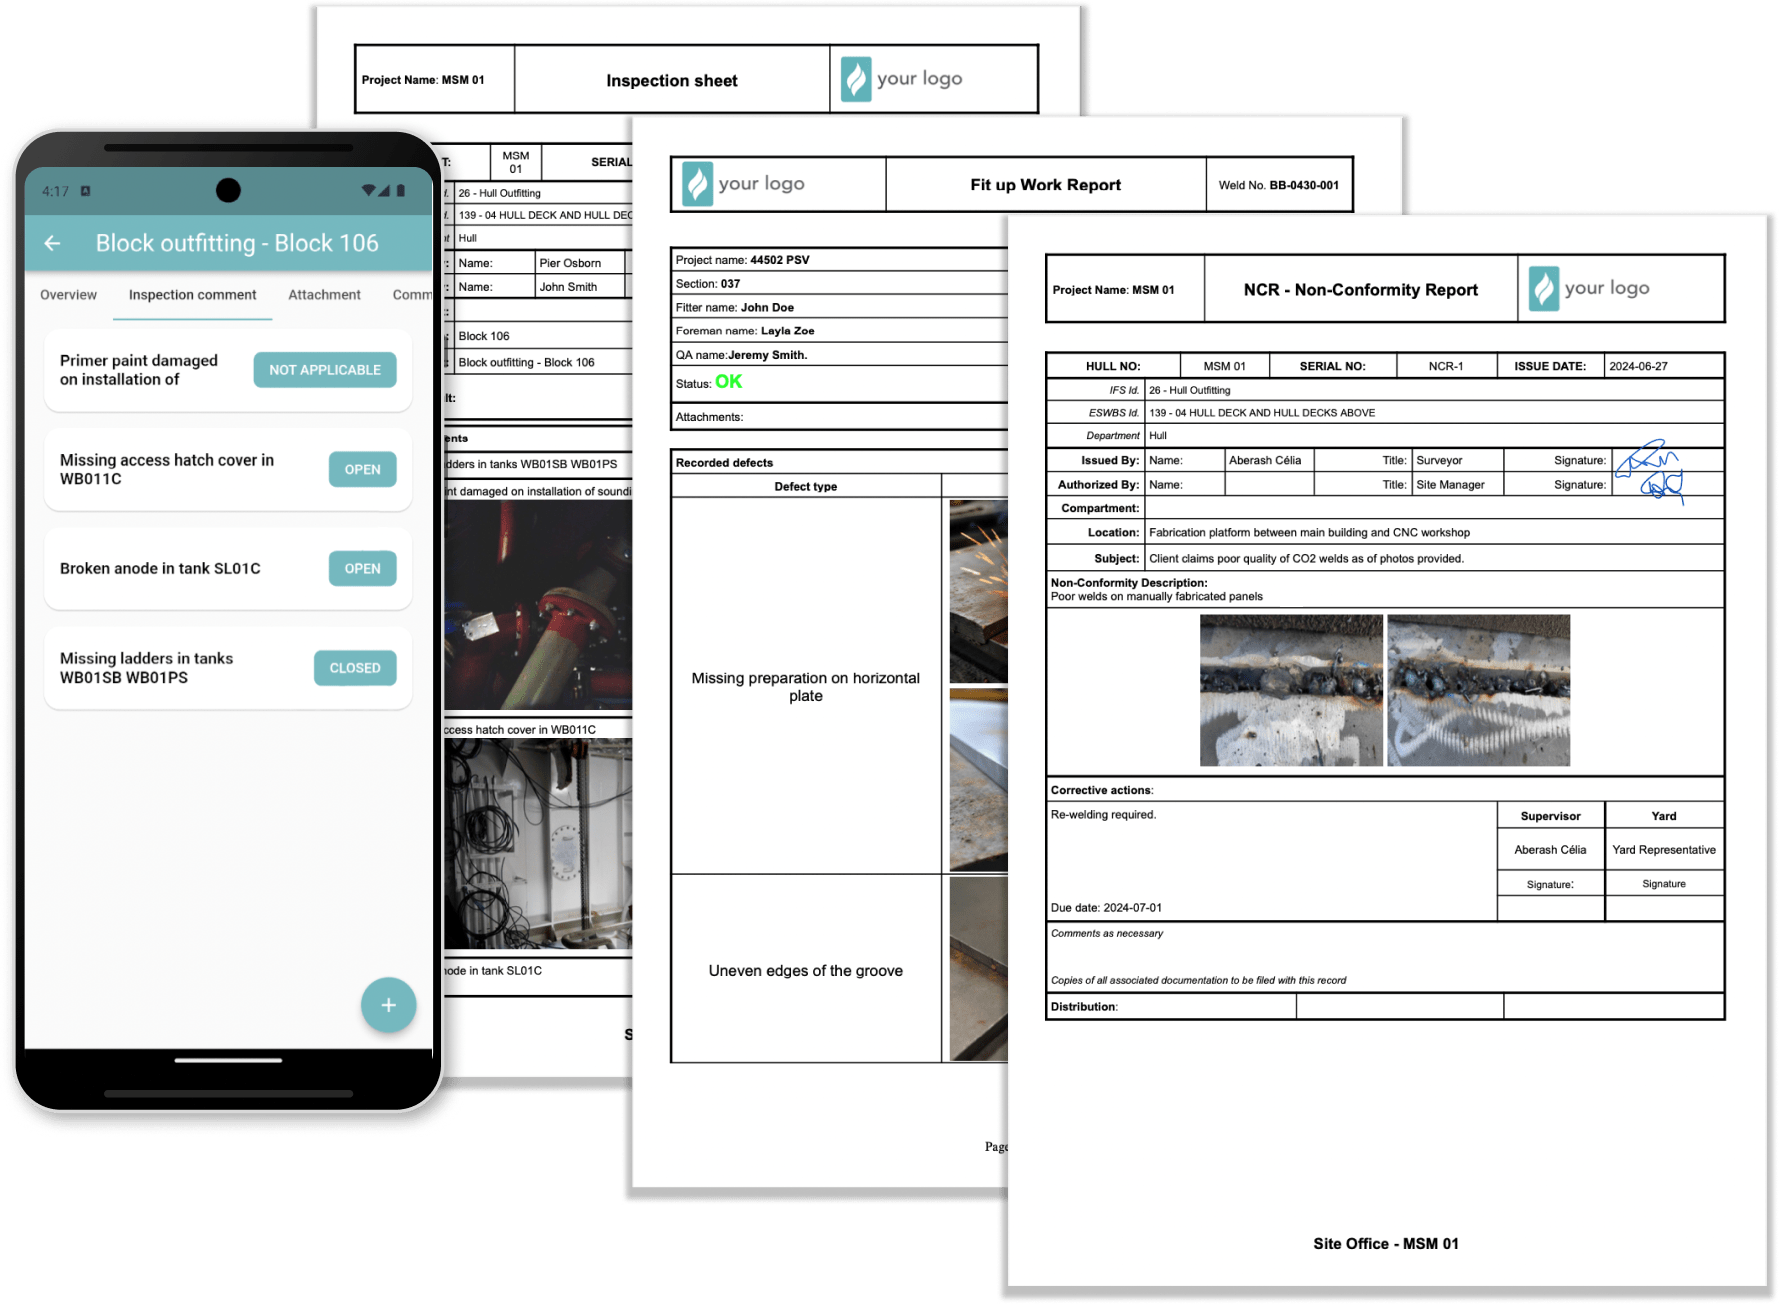
Task: Open the Attachment tab
Action: 324,294
